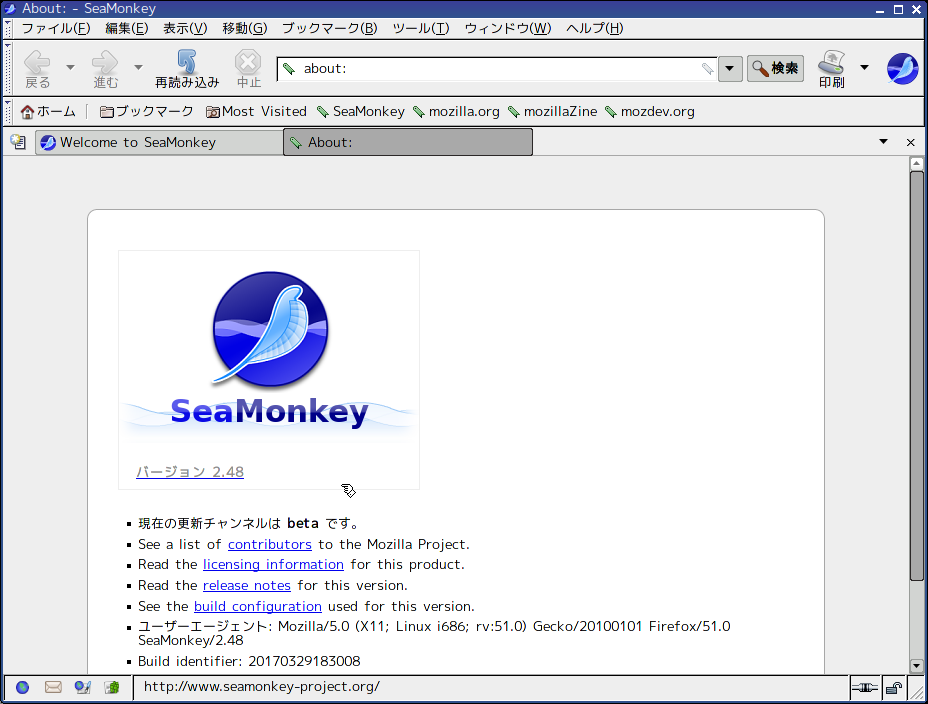Switch to the Welcome to SeaMonkey tab

[x=159, y=142]
